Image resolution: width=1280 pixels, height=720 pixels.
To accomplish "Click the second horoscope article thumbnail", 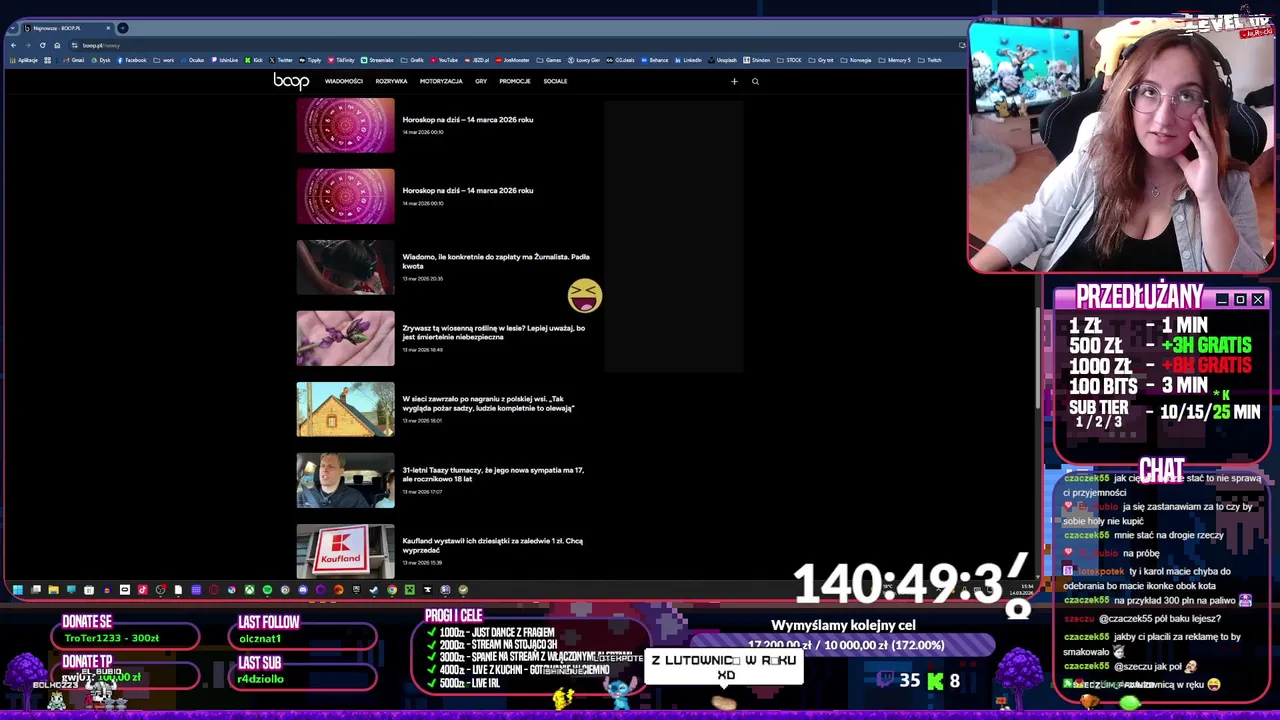I will click(345, 196).
